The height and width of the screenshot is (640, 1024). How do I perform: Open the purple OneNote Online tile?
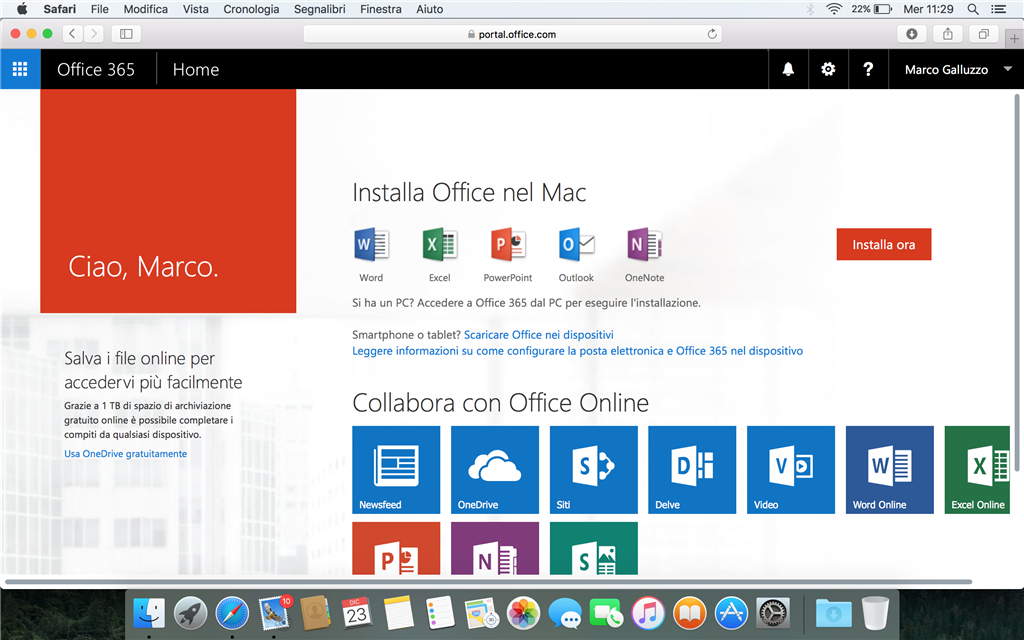coord(495,549)
